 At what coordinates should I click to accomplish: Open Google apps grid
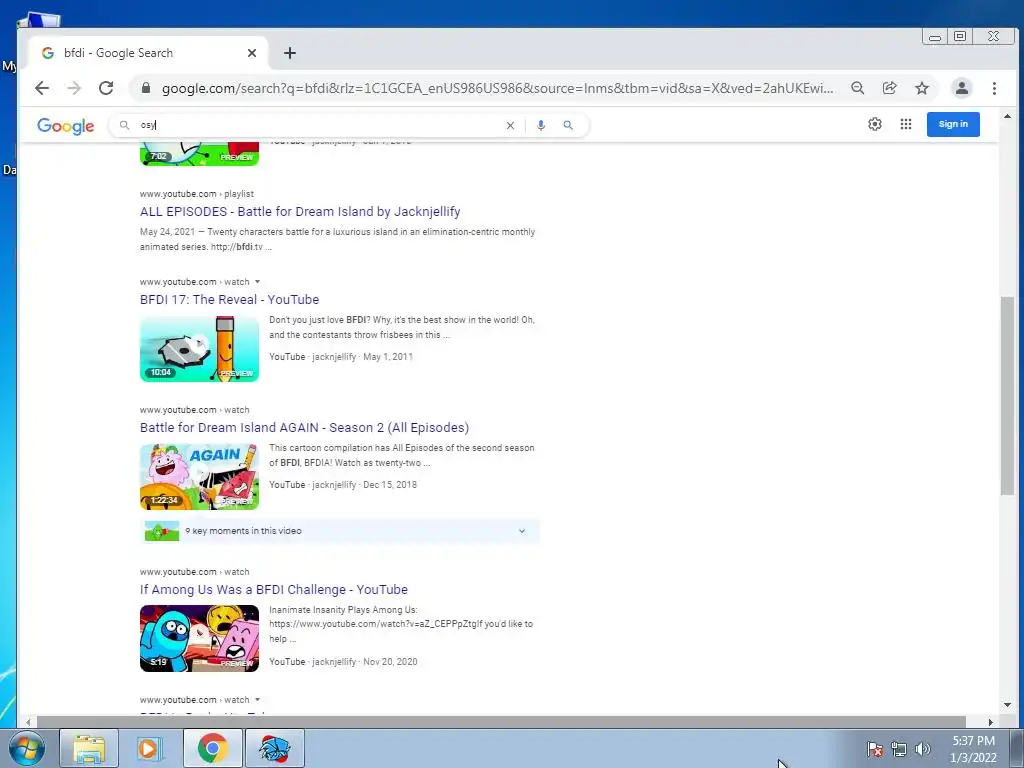[905, 124]
